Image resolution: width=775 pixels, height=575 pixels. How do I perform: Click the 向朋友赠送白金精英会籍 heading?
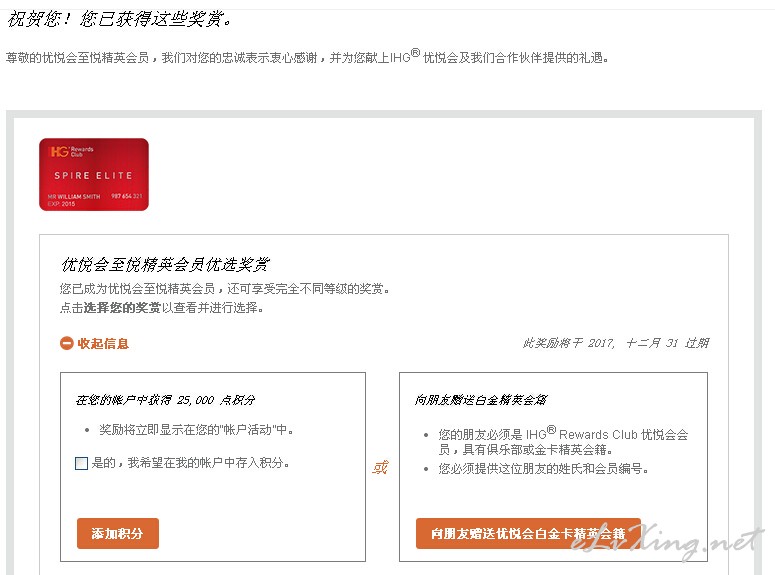481,400
